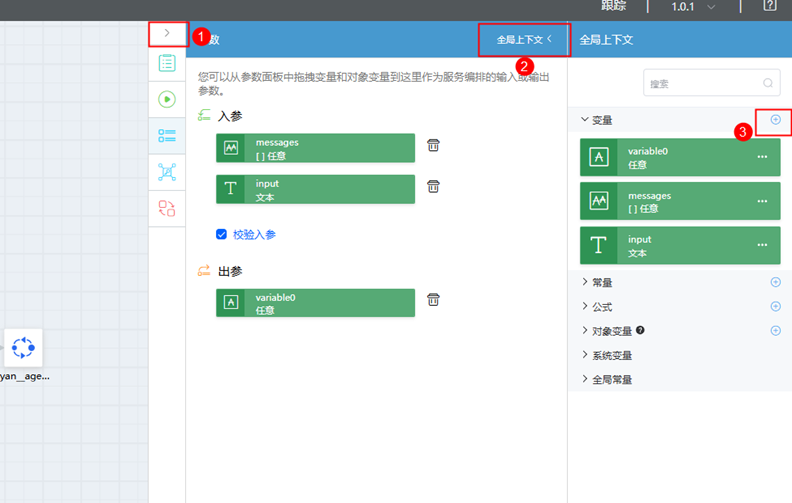The width and height of the screenshot is (792, 503).
Task: Add a new variable with plus icon
Action: coord(775,120)
